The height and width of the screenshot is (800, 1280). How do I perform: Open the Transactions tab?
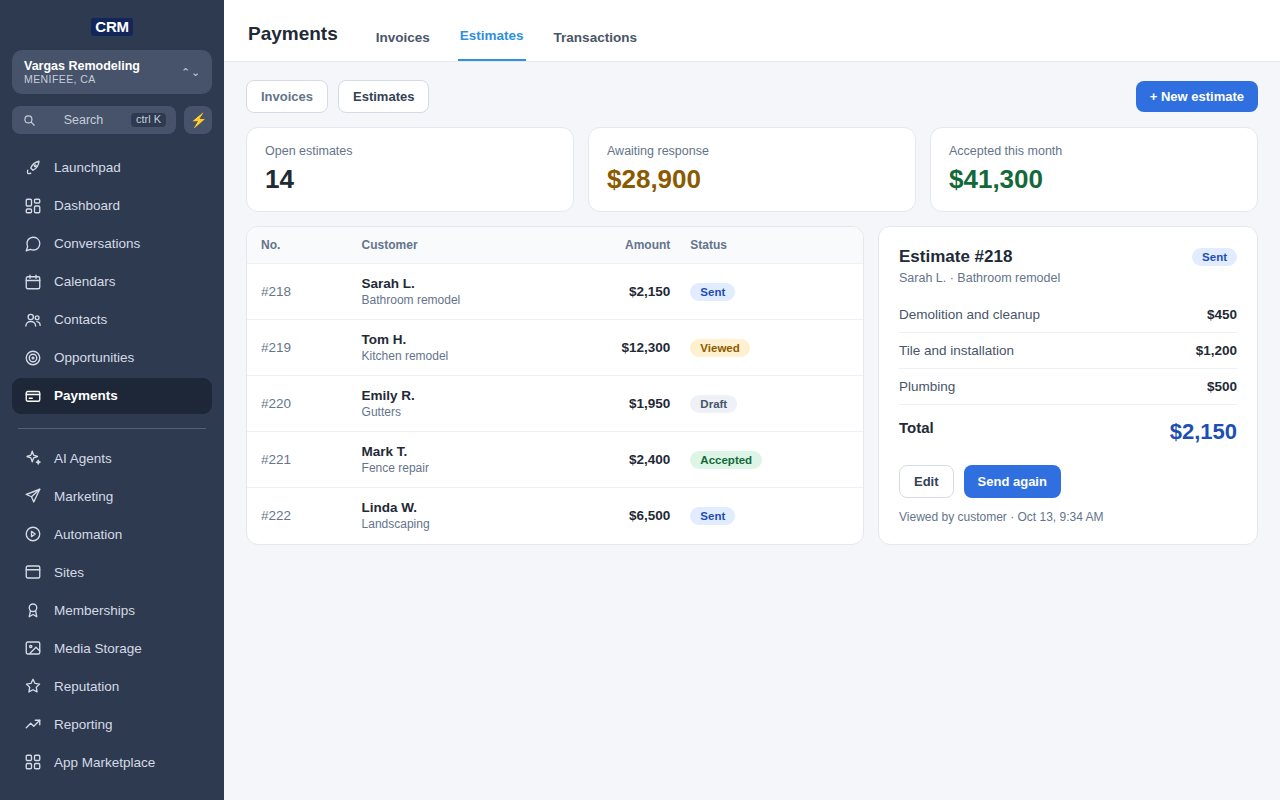pos(595,38)
